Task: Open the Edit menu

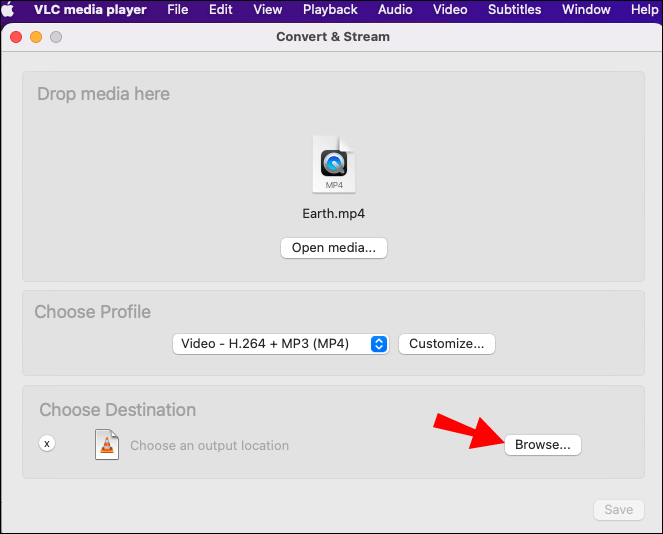Action: 221,9
